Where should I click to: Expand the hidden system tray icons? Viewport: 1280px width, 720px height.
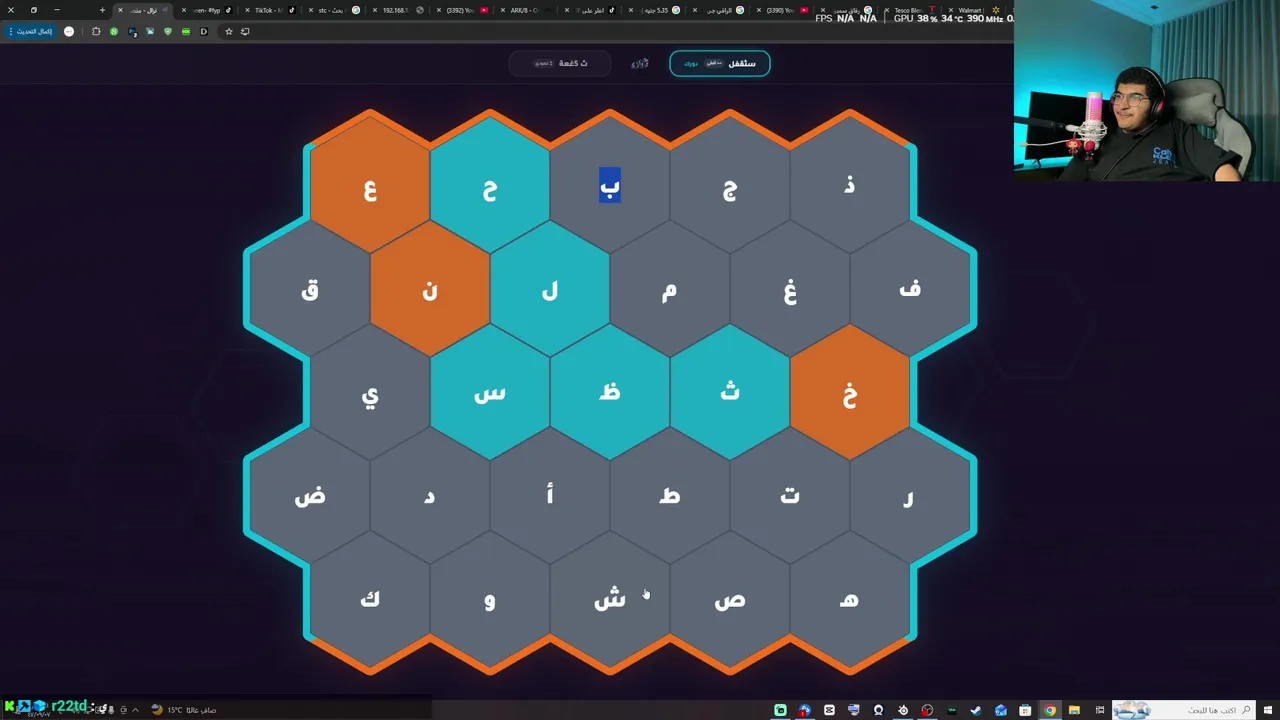[135, 709]
